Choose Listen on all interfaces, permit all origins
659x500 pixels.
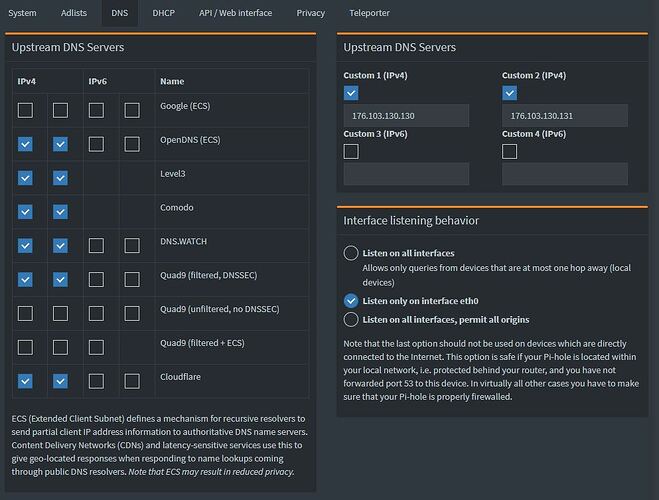(x=351, y=319)
